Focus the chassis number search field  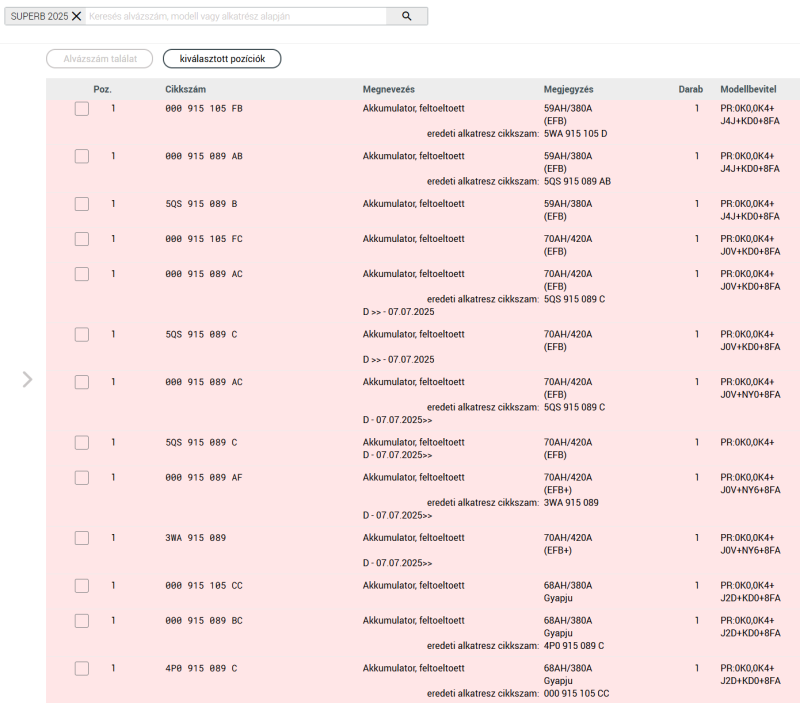(236, 16)
